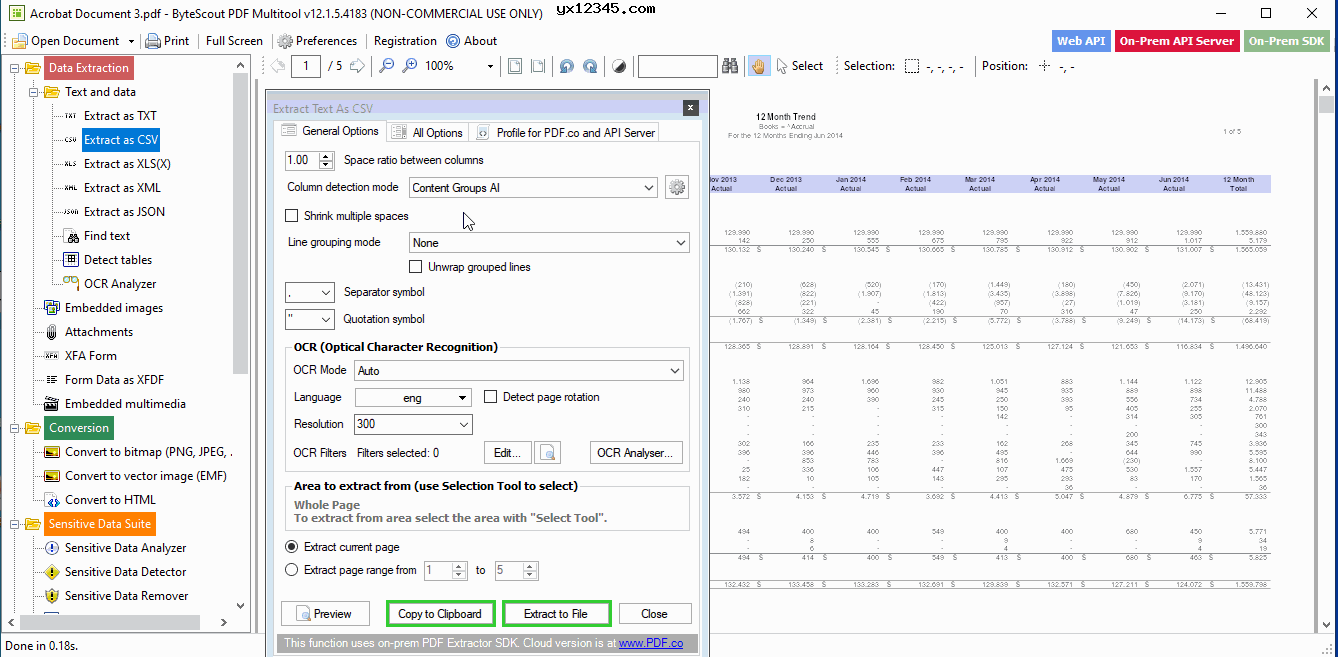The width and height of the screenshot is (1338, 657).
Task: Select Detect tables in the tree
Action: pyautogui.click(x=118, y=260)
